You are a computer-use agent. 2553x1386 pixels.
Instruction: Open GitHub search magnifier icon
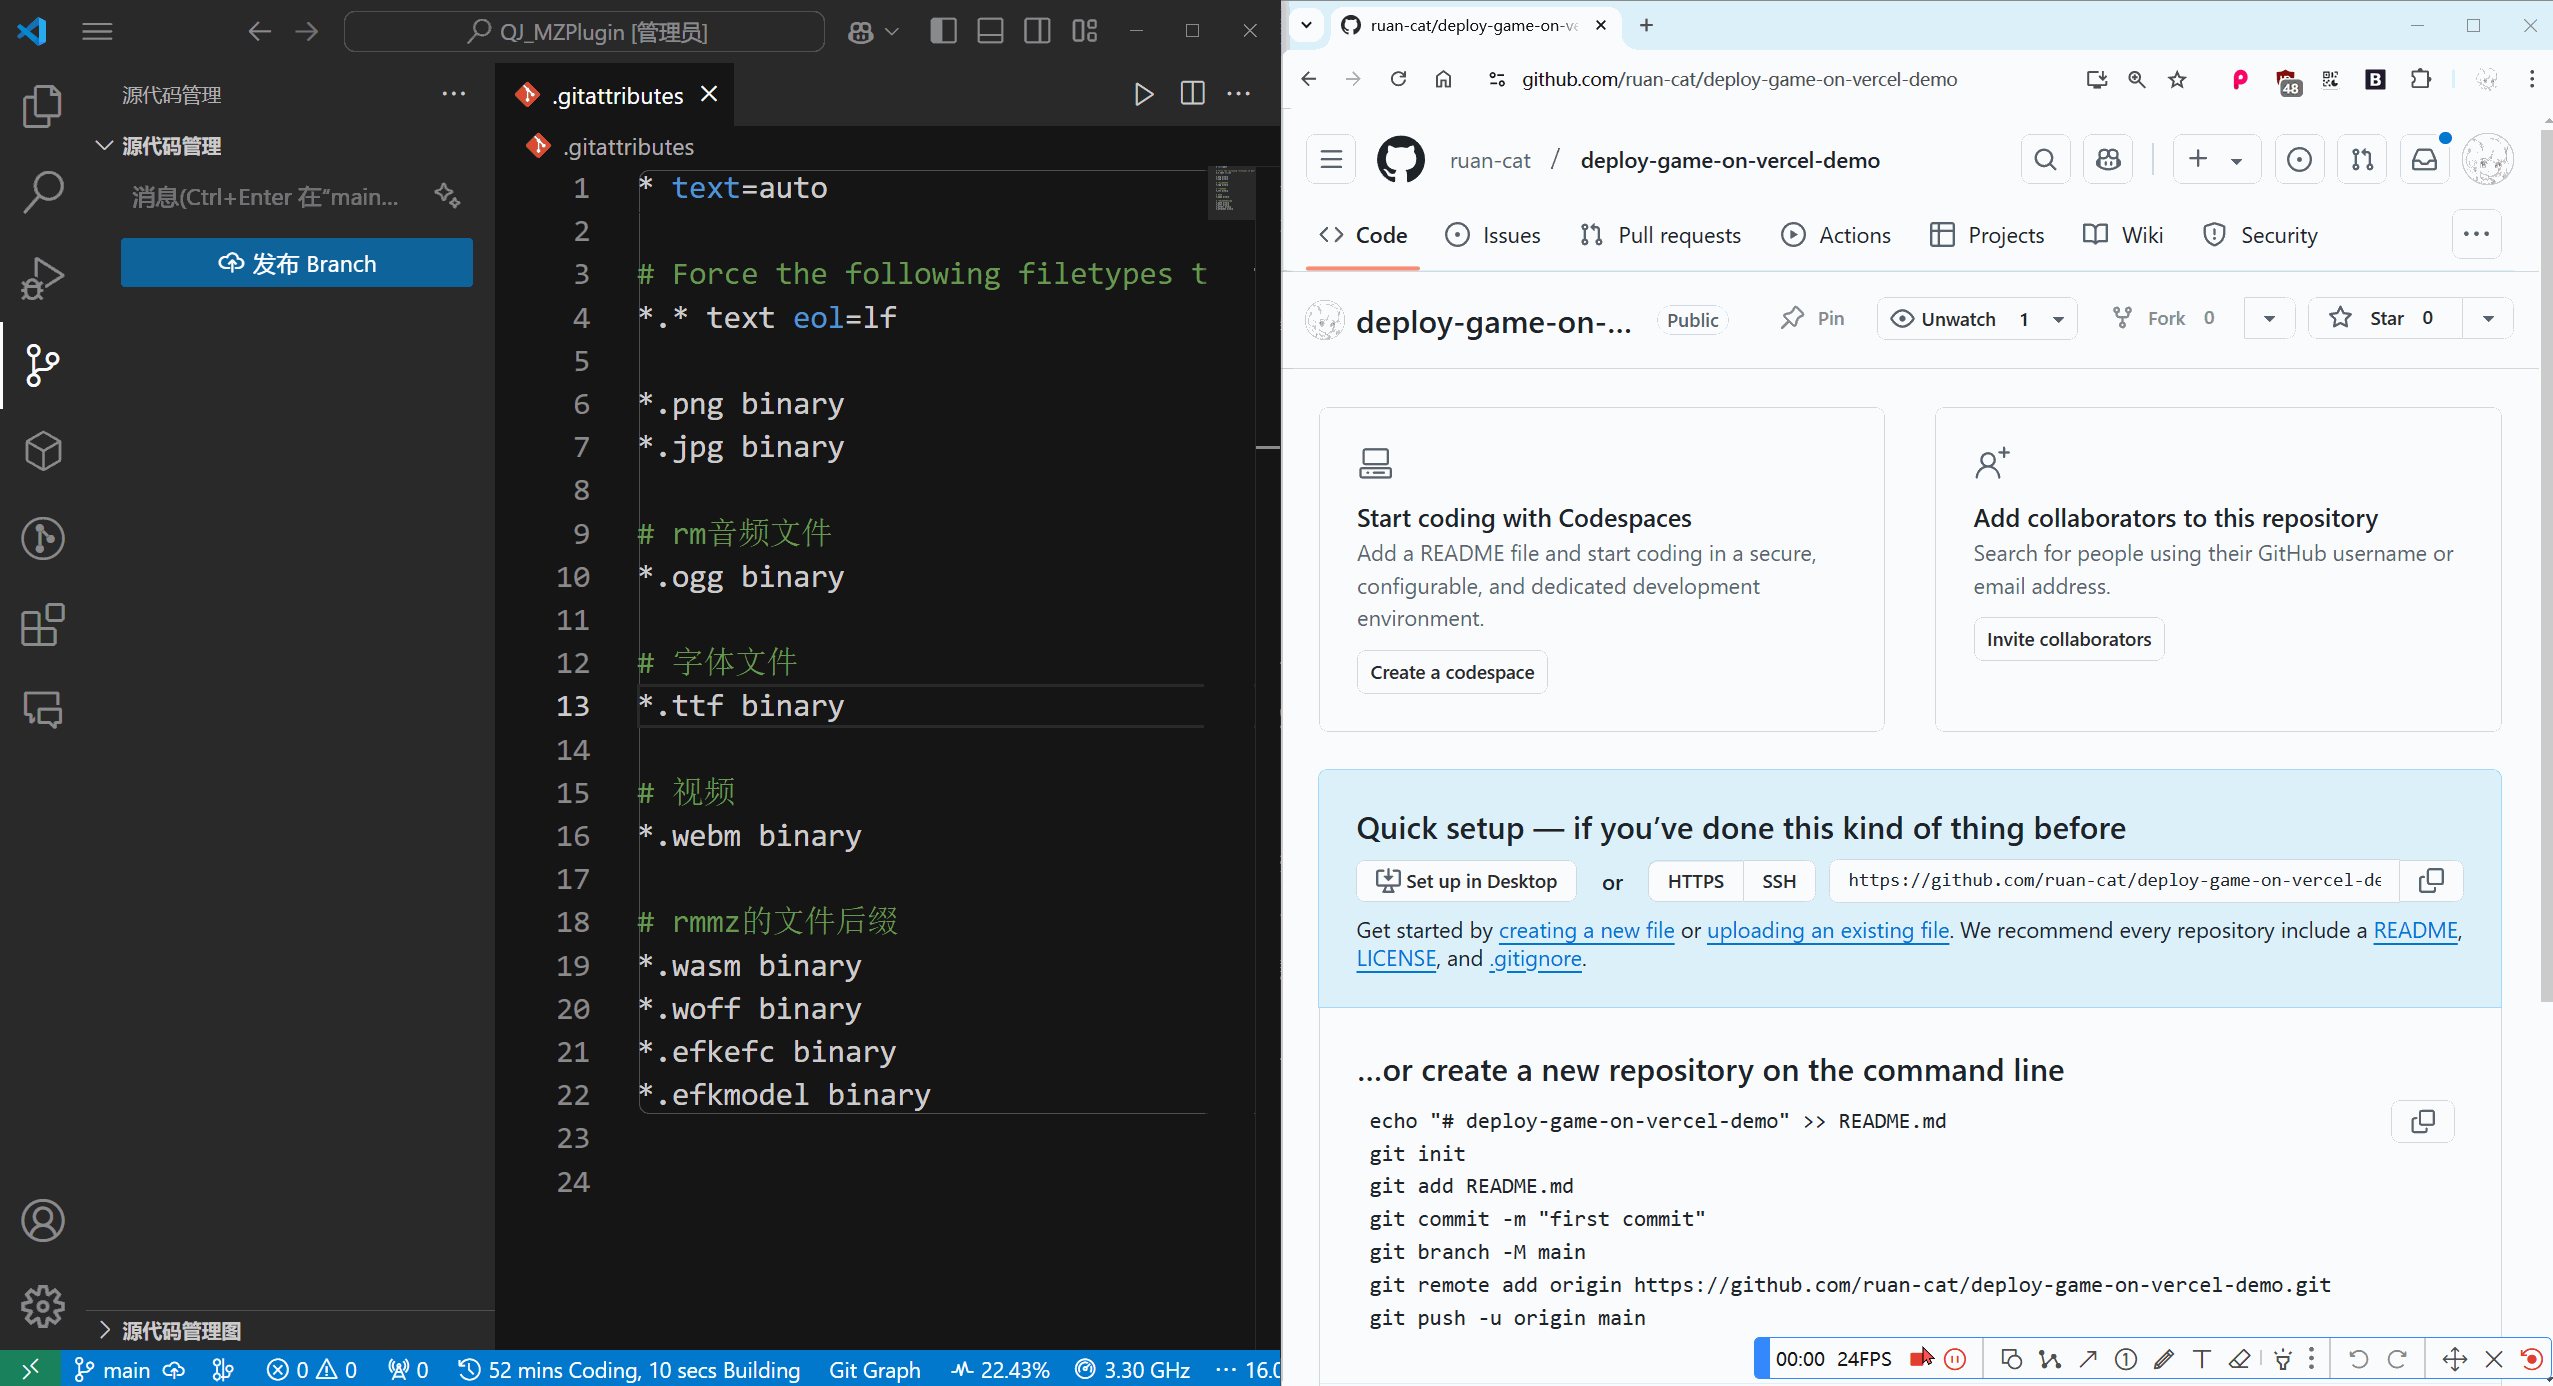point(2046,159)
